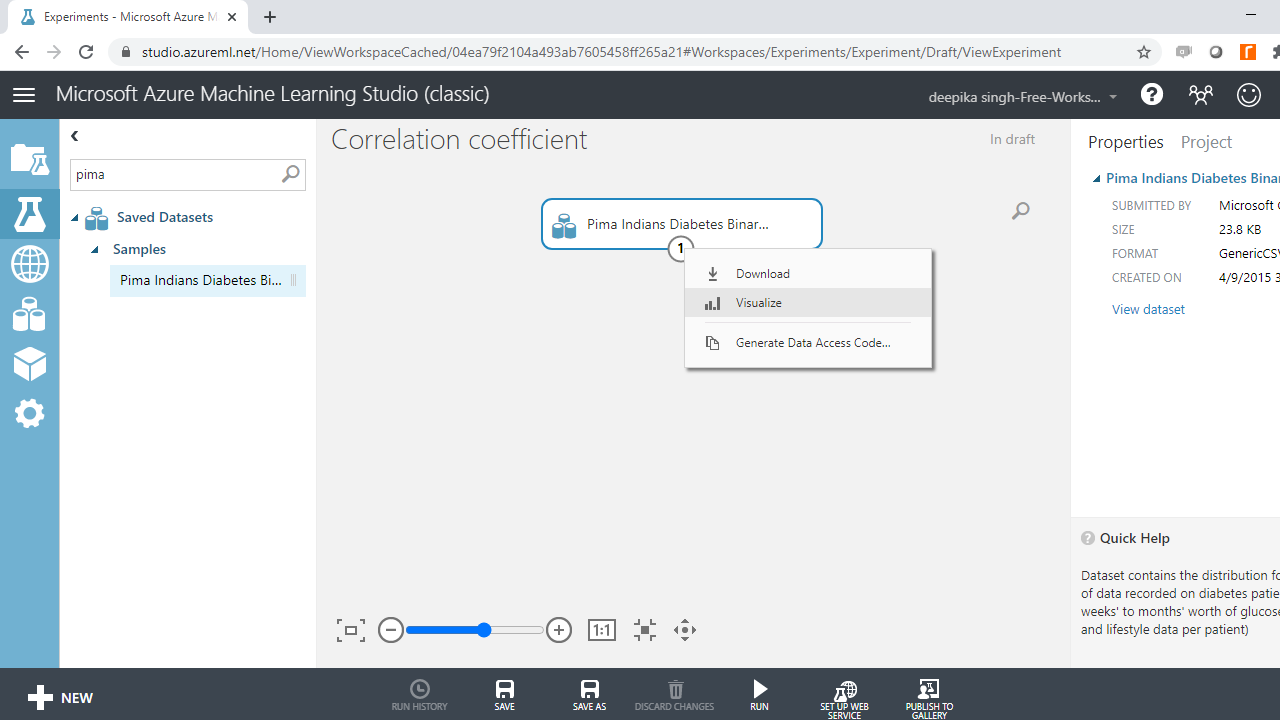Open a new browser tab

[x=270, y=17]
